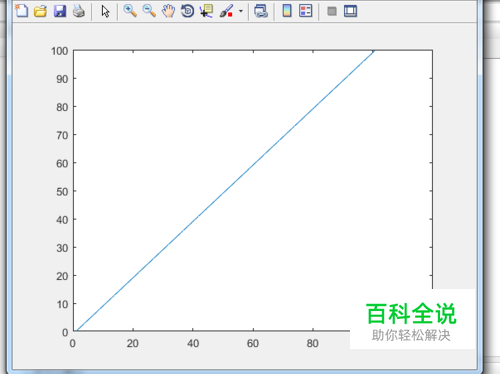Image resolution: width=500 pixels, height=374 pixels.
Task: Click the Link Plot icon
Action: pos(261,11)
